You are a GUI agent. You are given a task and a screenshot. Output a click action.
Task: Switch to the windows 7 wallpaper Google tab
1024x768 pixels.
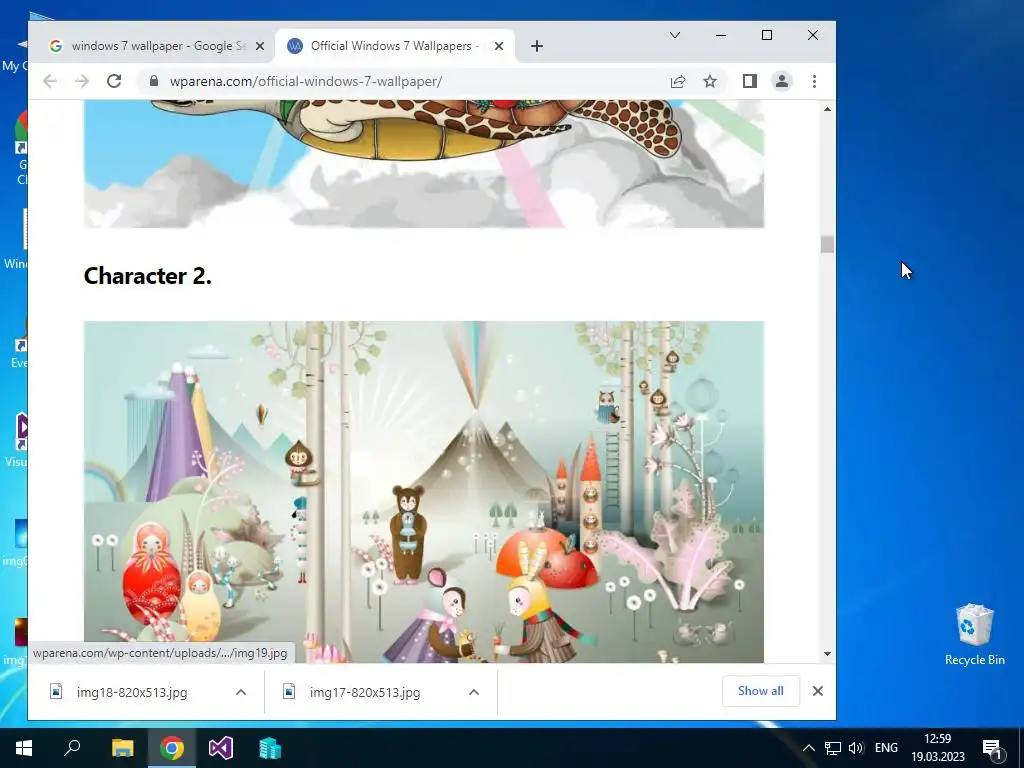157,46
